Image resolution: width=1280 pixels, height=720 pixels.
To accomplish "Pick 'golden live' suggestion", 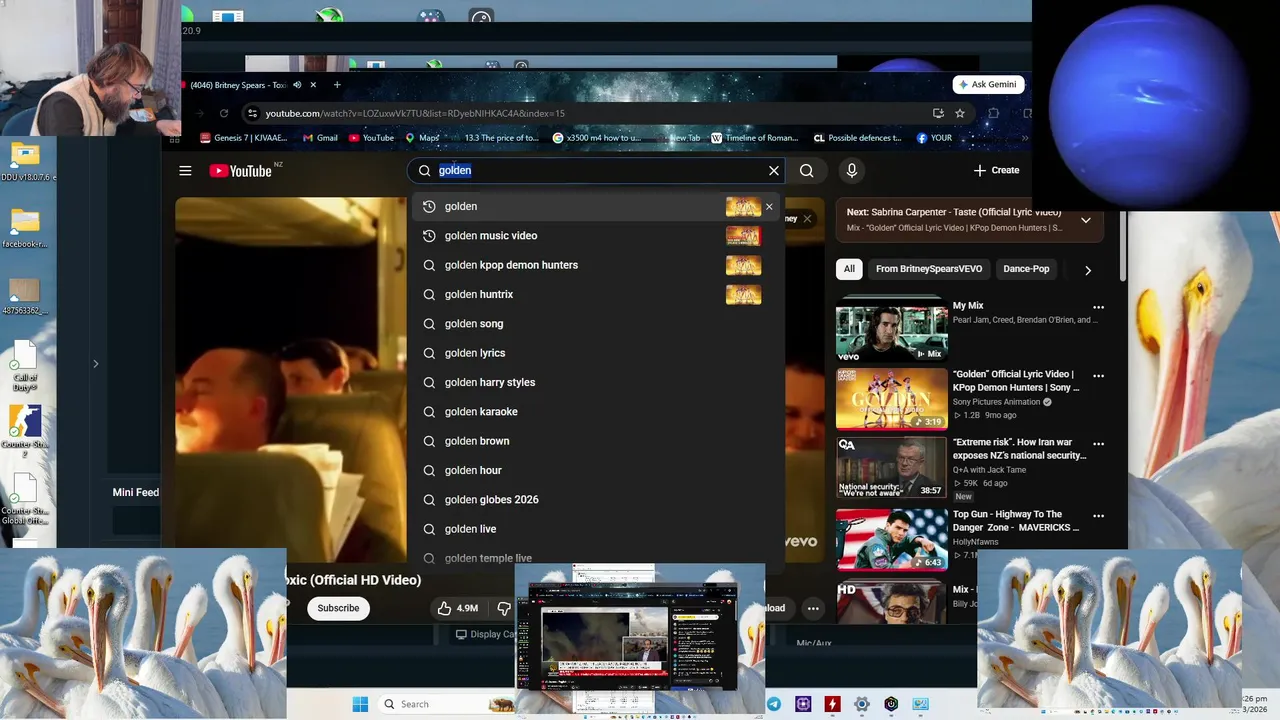I will pyautogui.click(x=595, y=529).
